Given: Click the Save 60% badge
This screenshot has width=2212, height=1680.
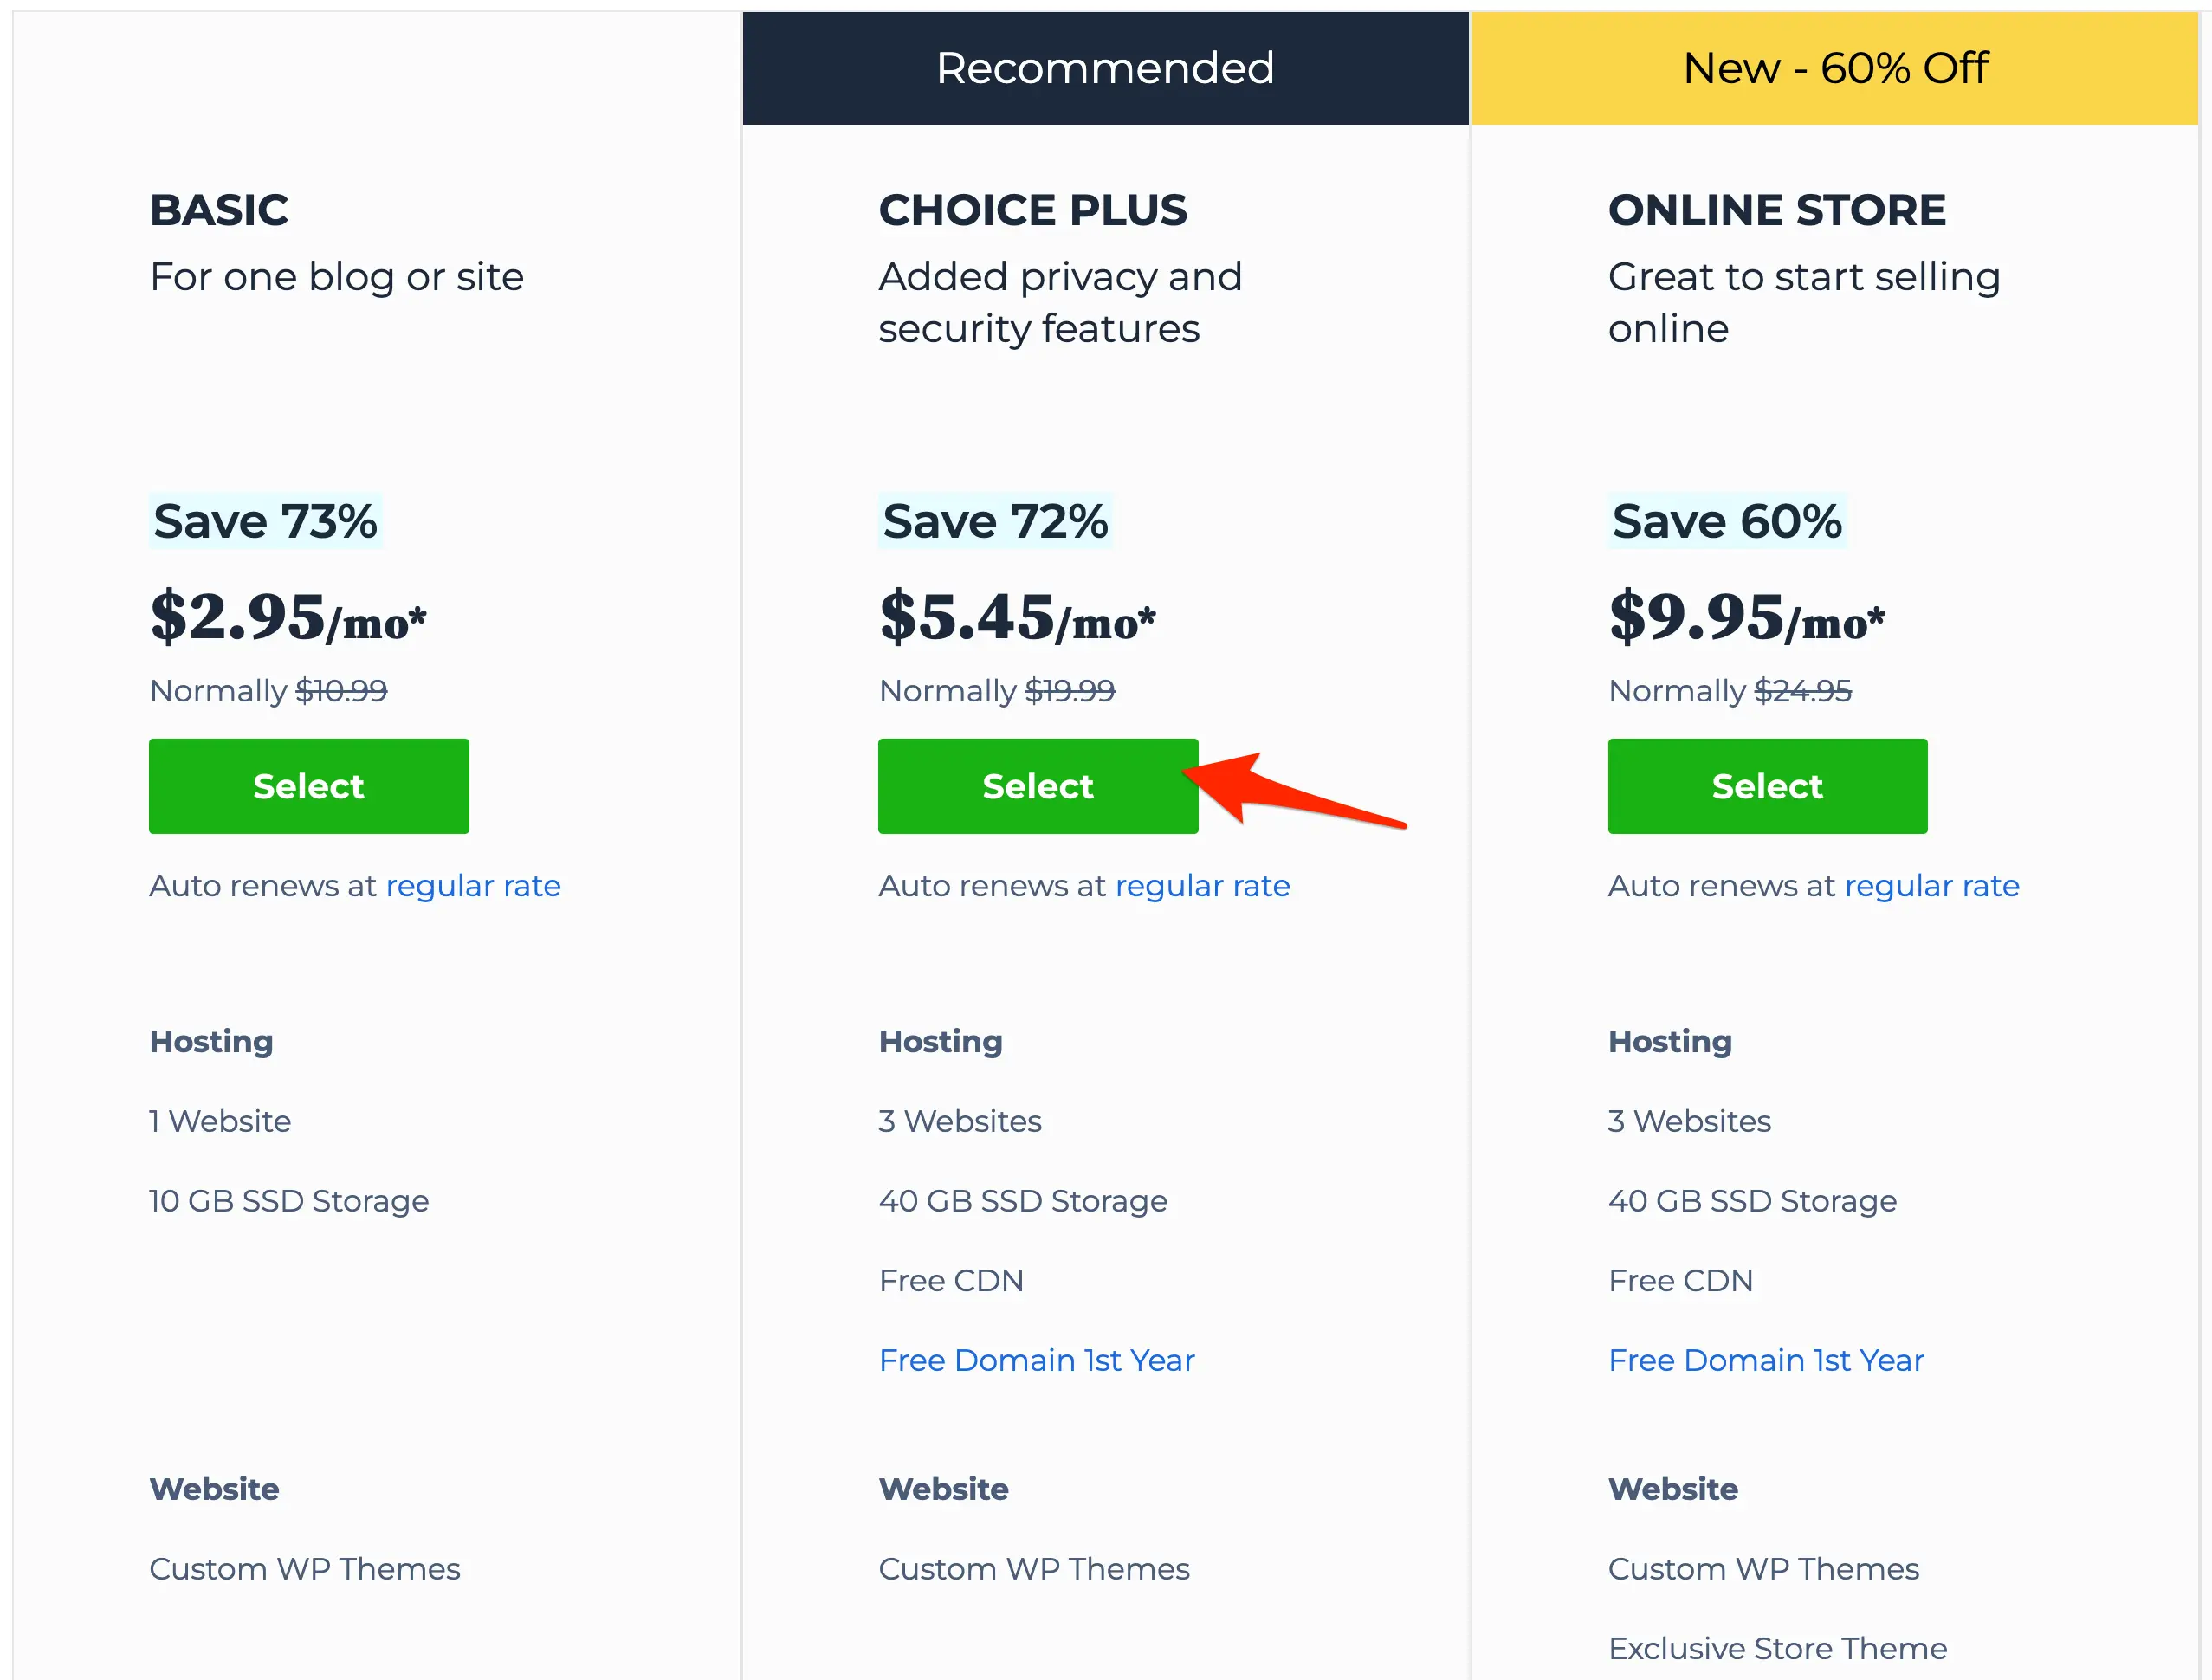Looking at the screenshot, I should tap(1726, 521).
